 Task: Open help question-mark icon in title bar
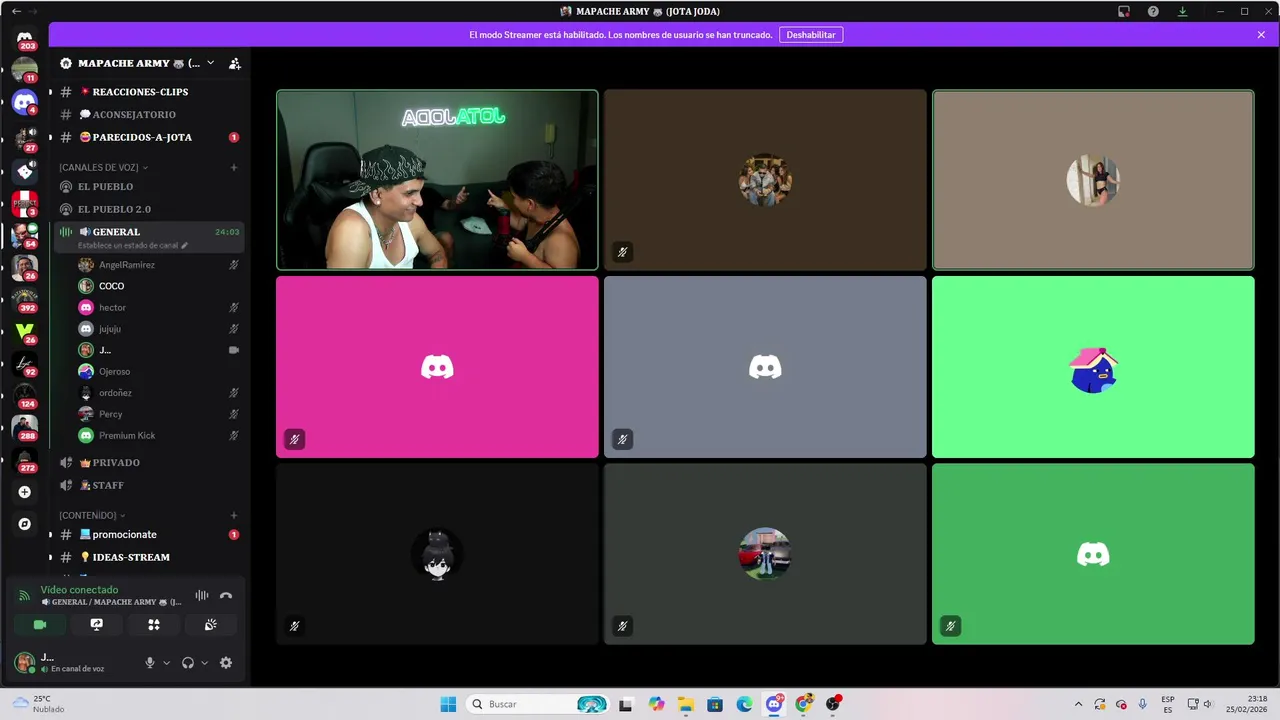coord(1153,11)
